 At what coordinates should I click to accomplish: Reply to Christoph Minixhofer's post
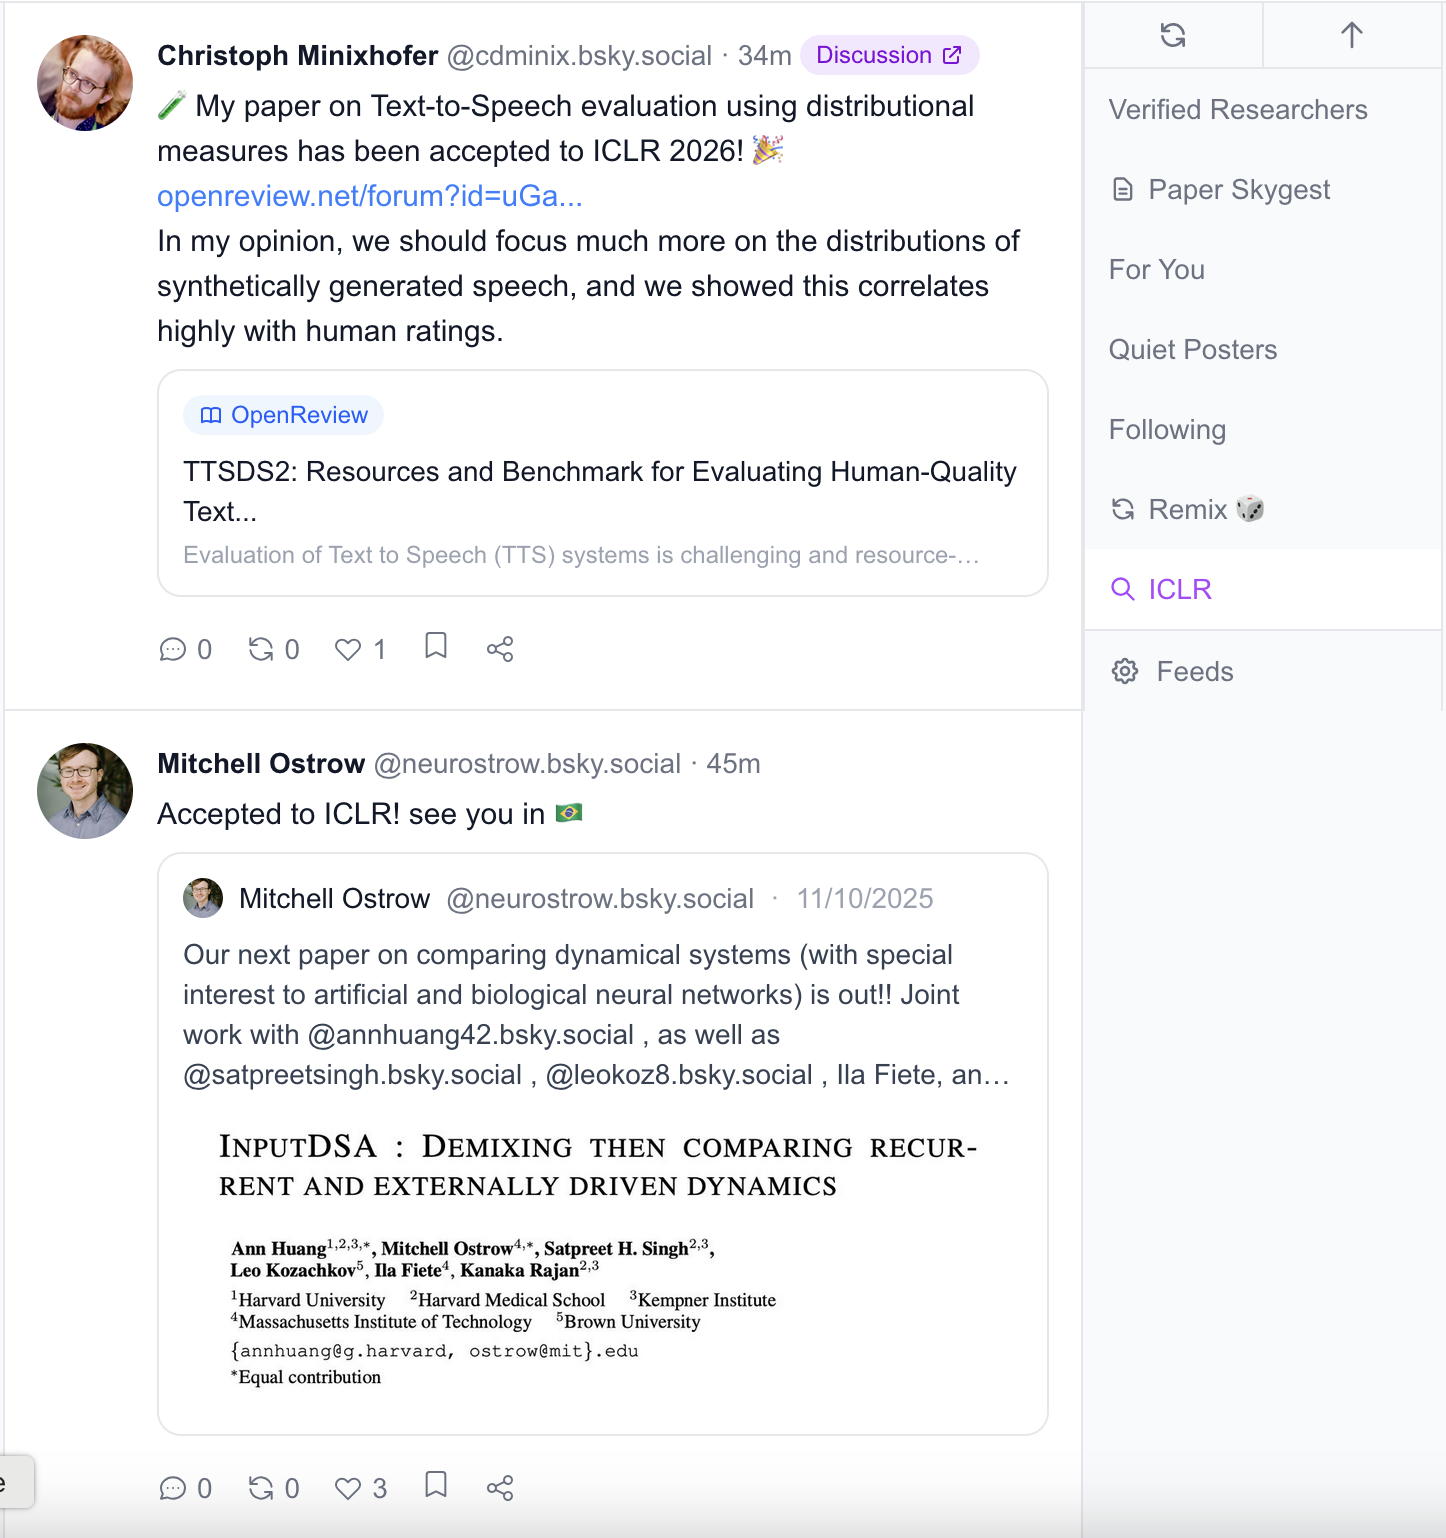pyautogui.click(x=173, y=650)
